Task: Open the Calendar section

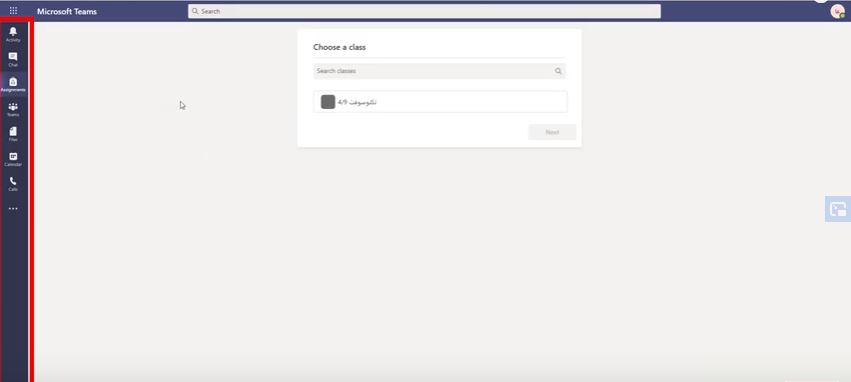Action: [13, 159]
